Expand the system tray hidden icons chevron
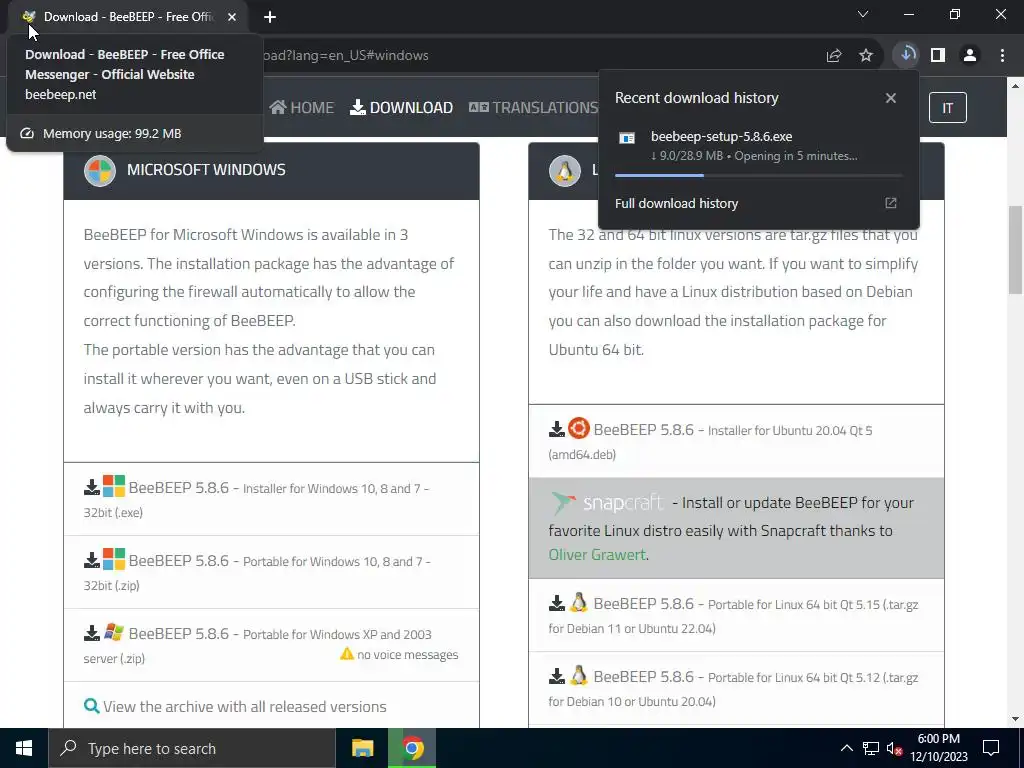The width and height of the screenshot is (1024, 768). point(846,748)
